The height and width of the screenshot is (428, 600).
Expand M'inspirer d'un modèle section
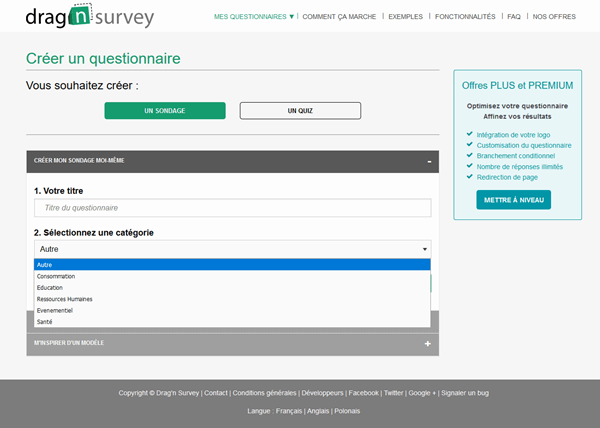[233, 344]
